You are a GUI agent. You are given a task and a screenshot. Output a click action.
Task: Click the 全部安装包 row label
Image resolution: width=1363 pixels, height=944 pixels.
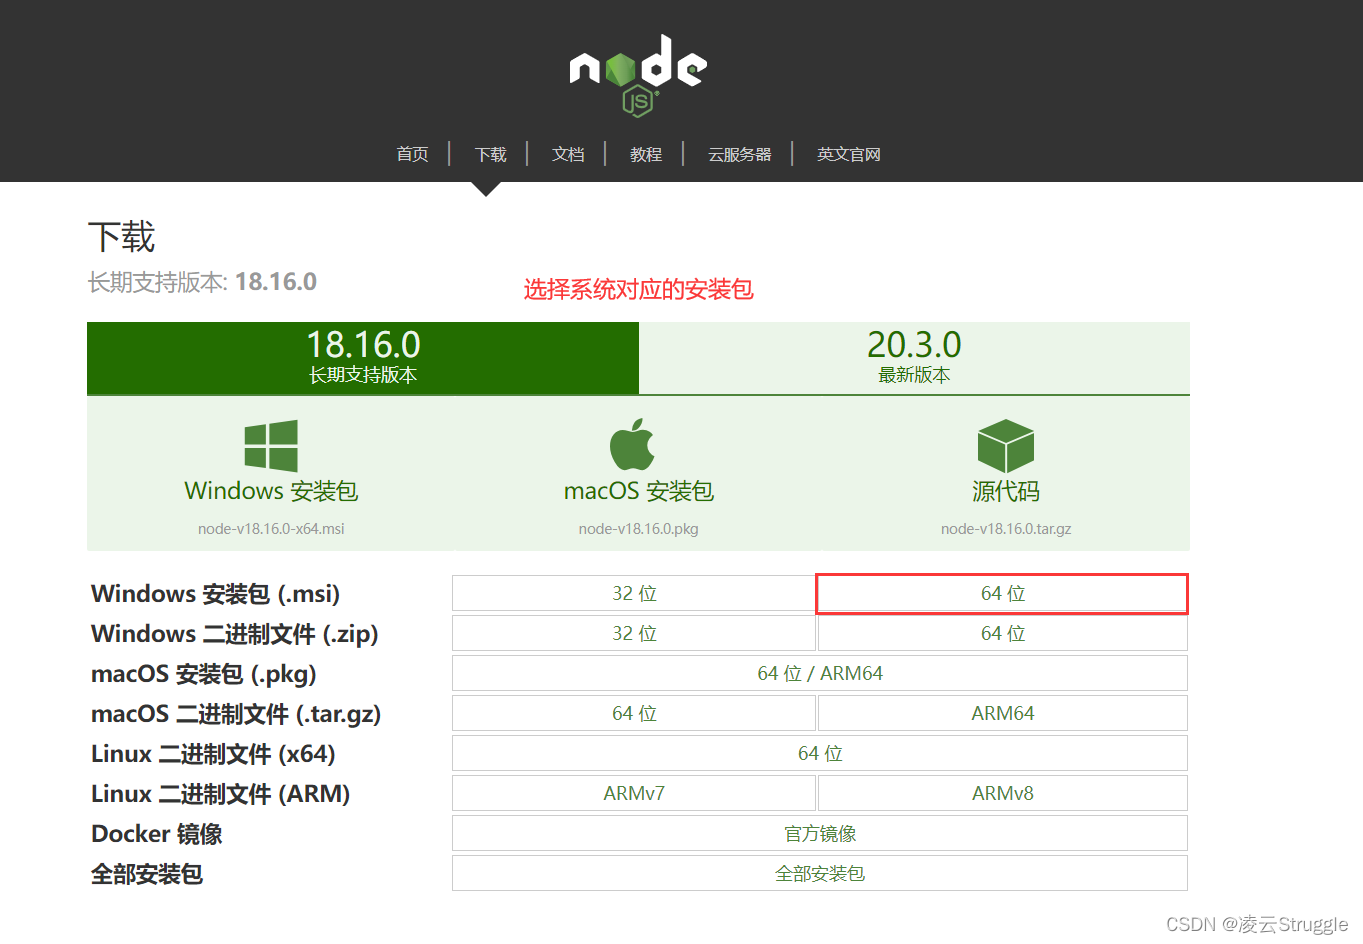tap(147, 874)
